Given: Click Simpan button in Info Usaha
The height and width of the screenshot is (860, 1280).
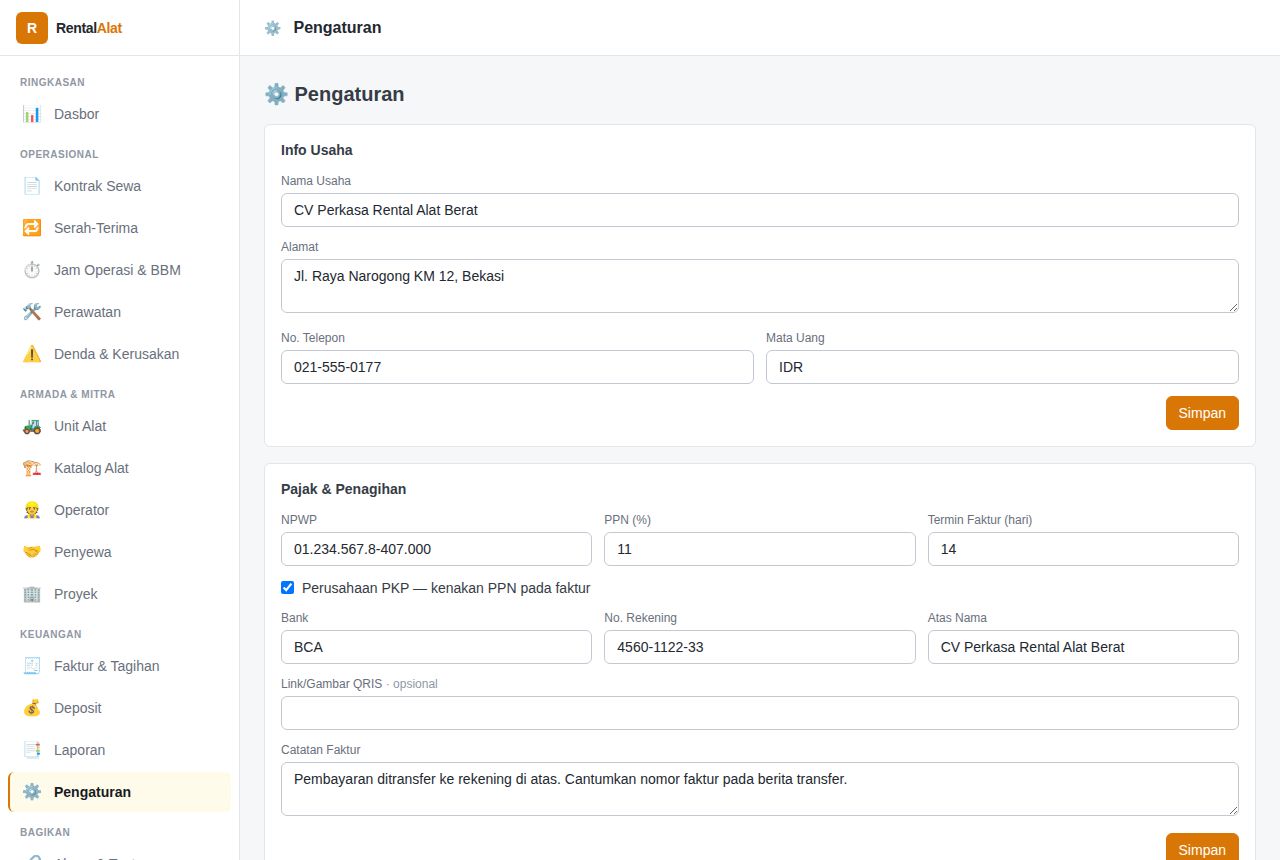Looking at the screenshot, I should [x=1202, y=413].
